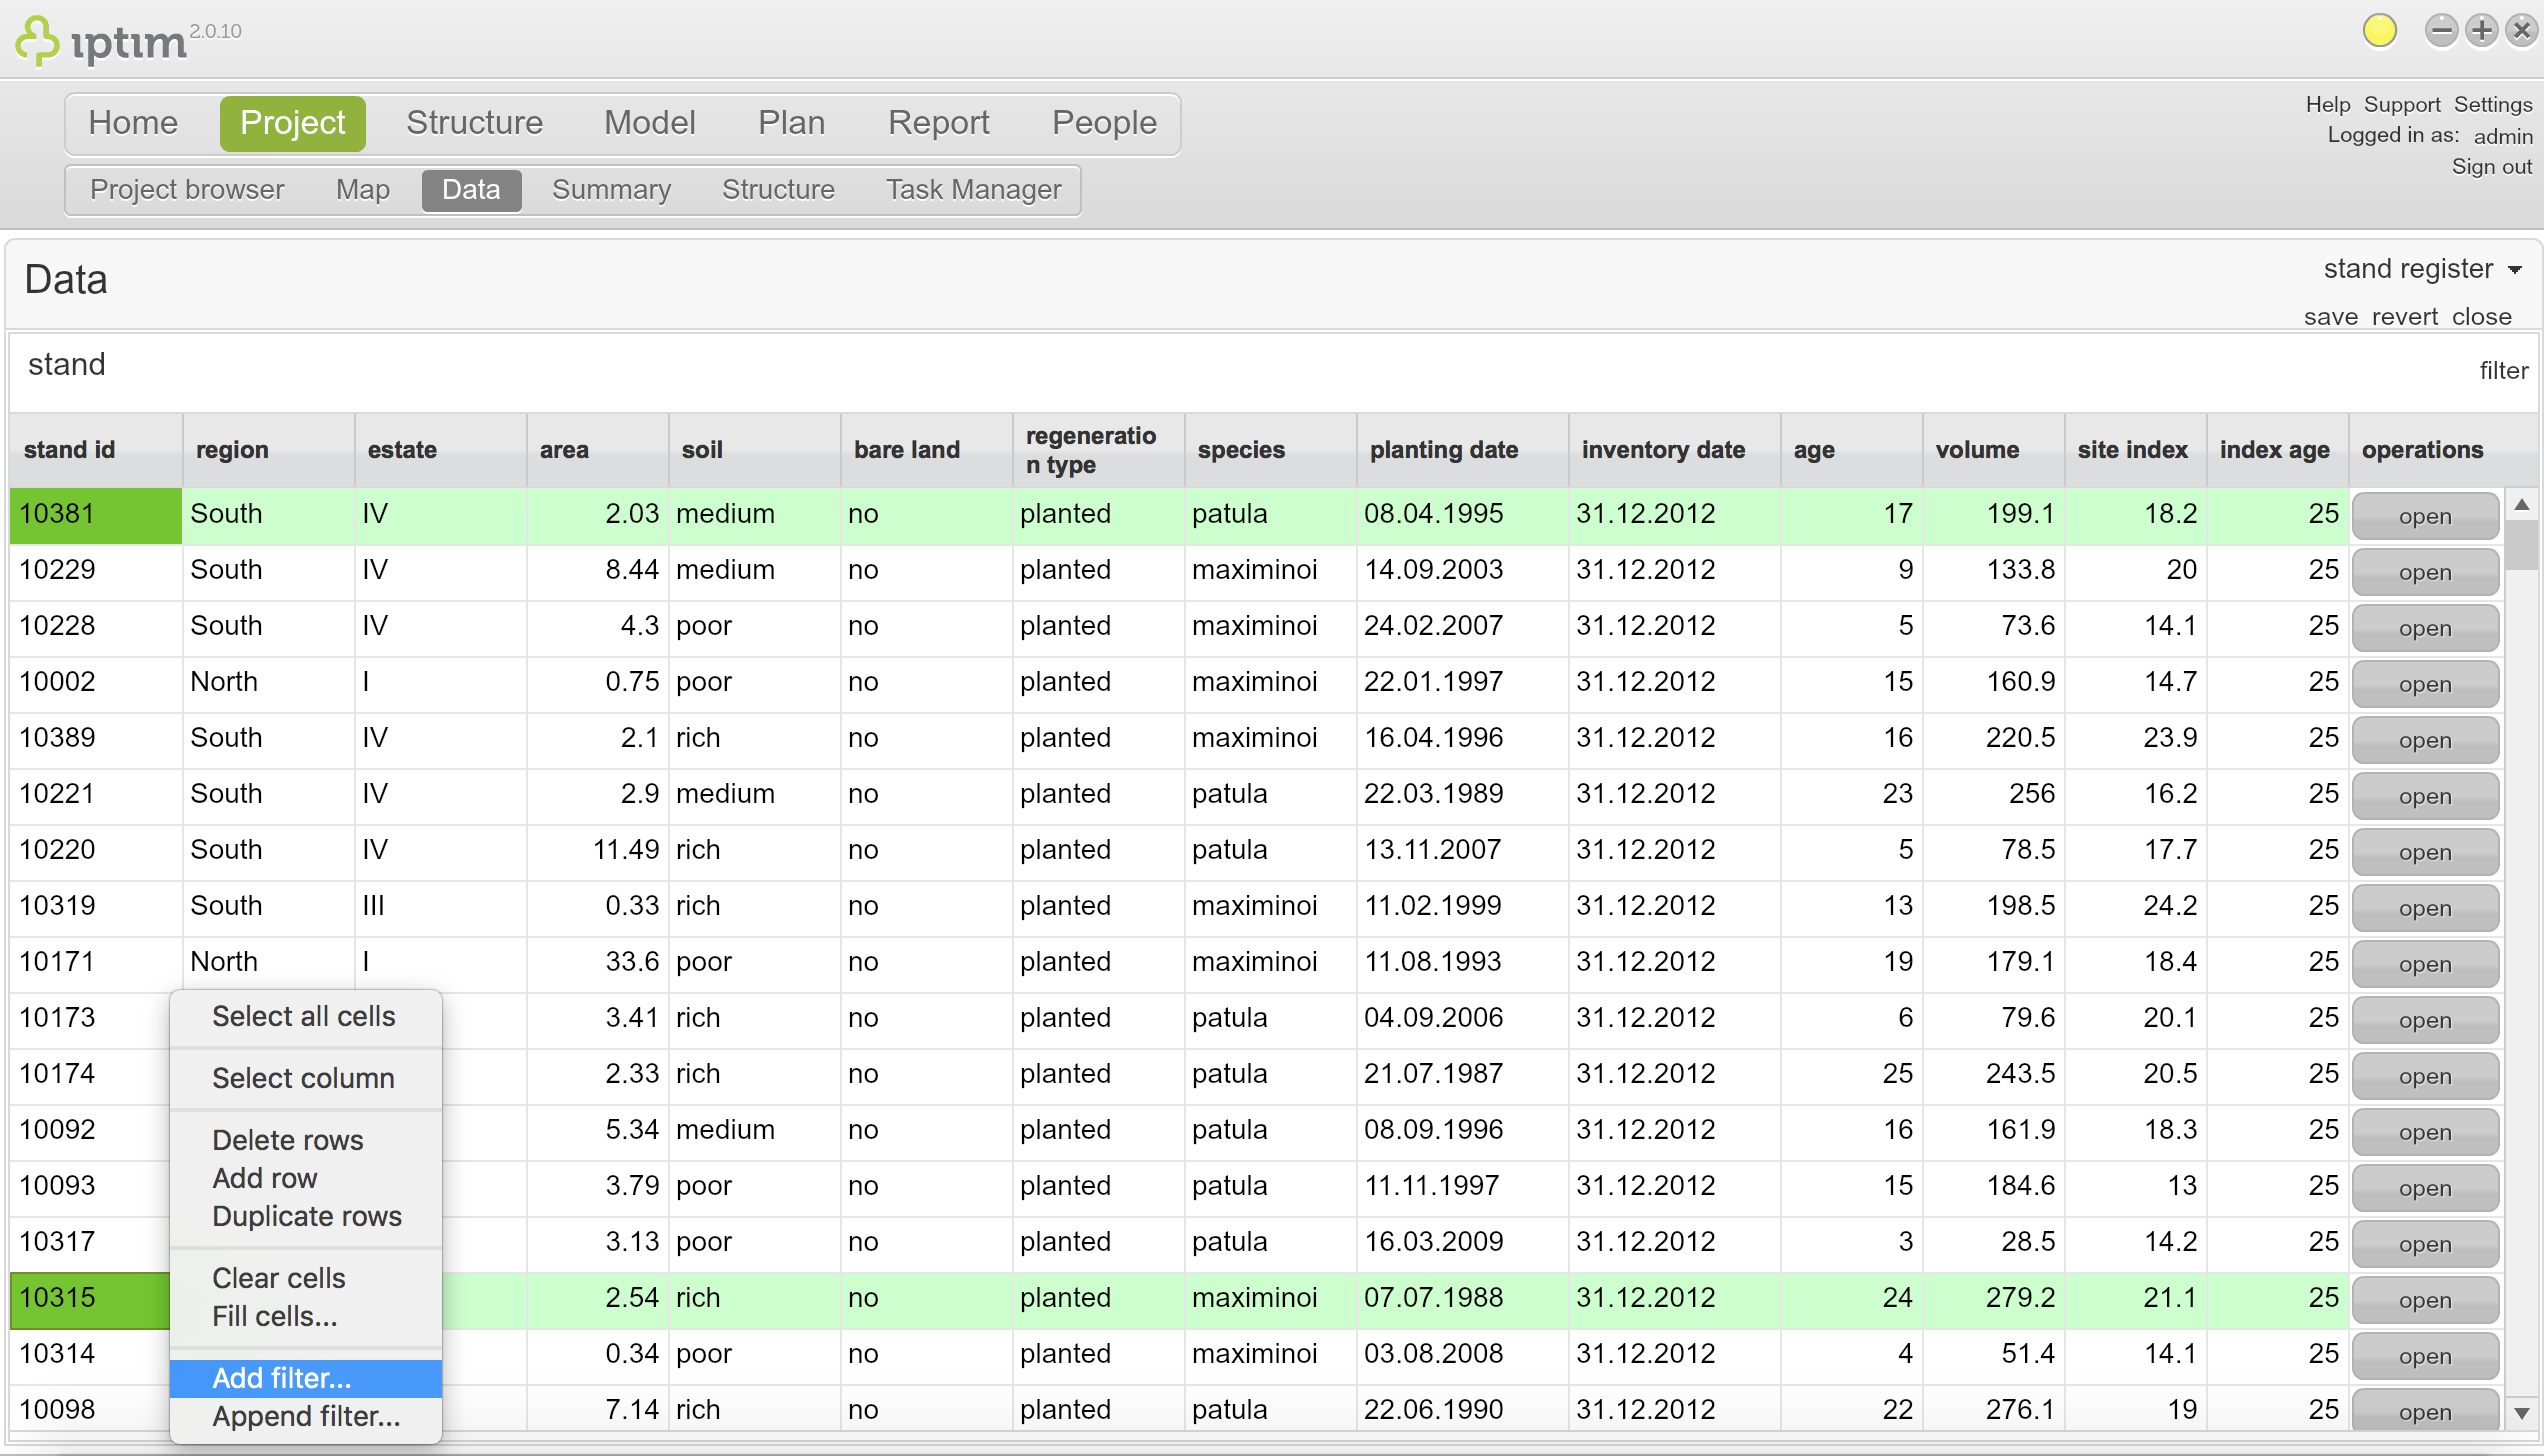The height and width of the screenshot is (1456, 2544).
Task: Click the scrollbar down arrow
Action: coord(2522,1413)
